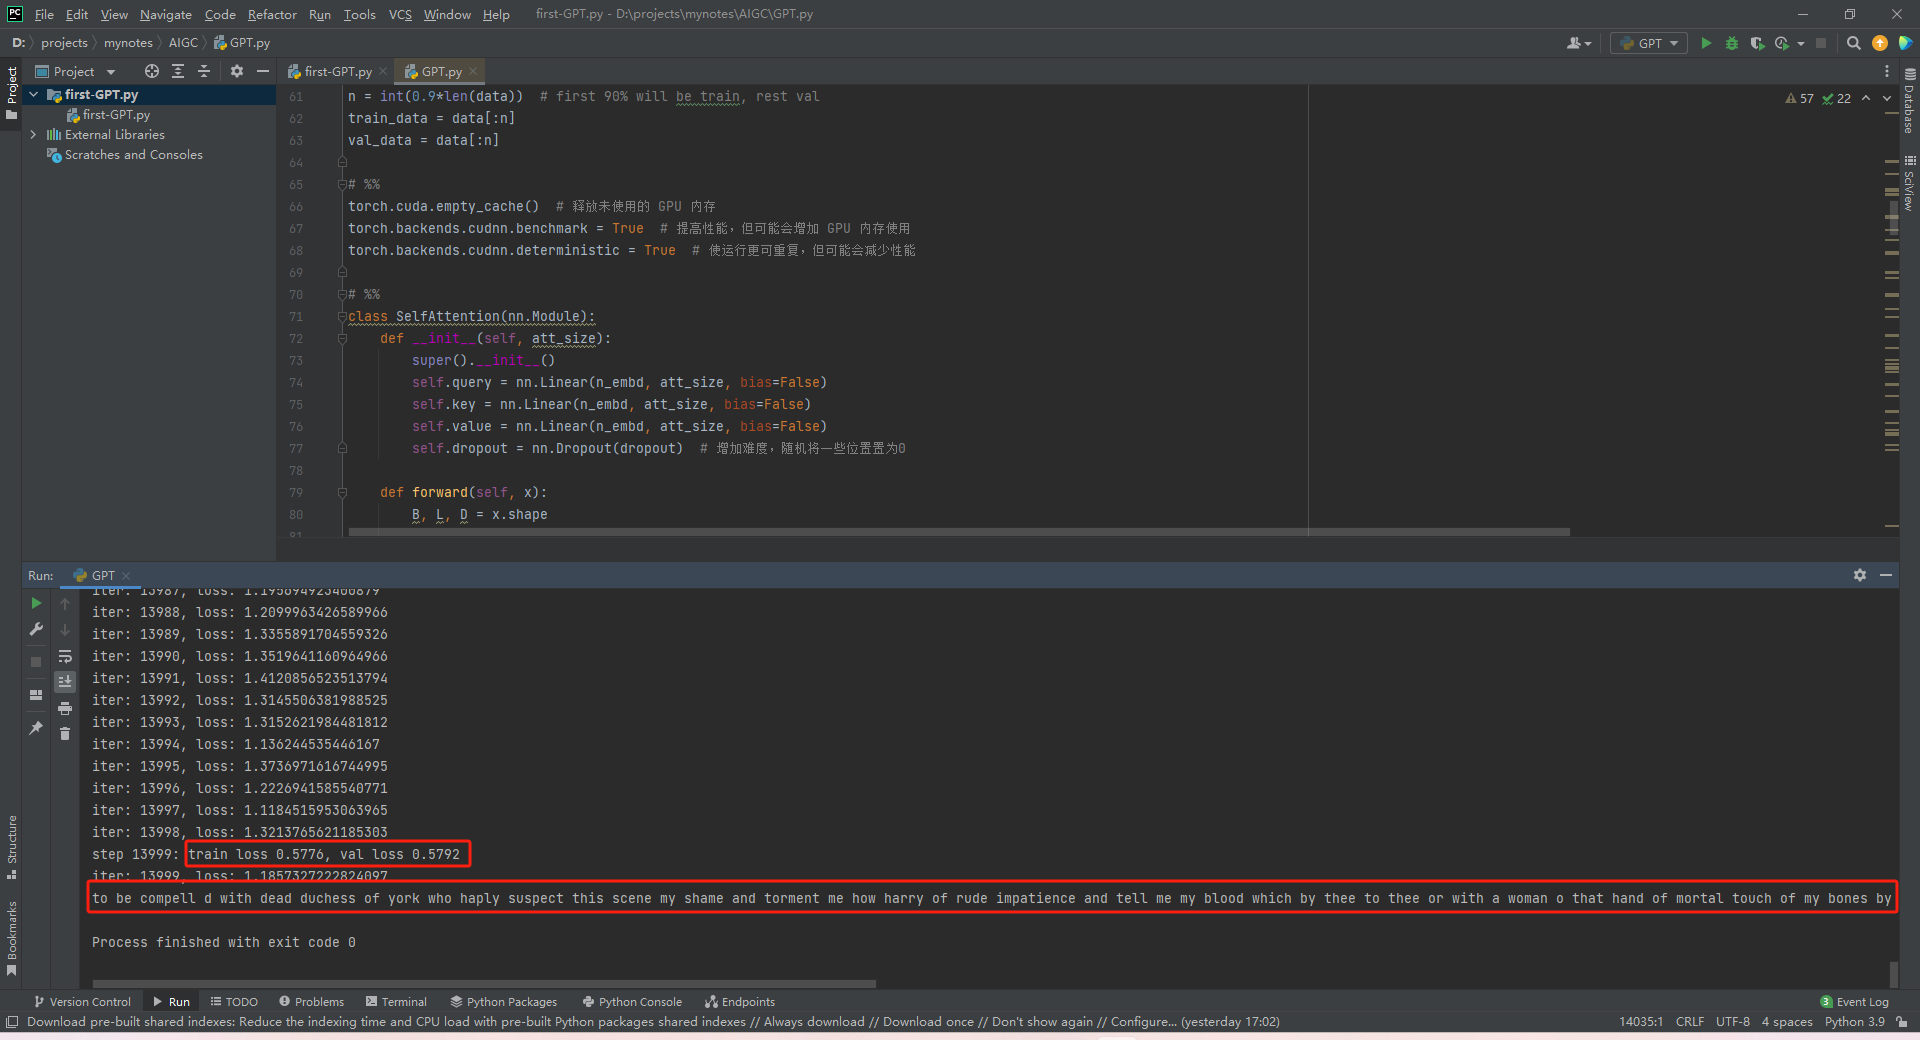This screenshot has height=1040, width=1920.
Task: Open the File menu
Action: point(44,14)
